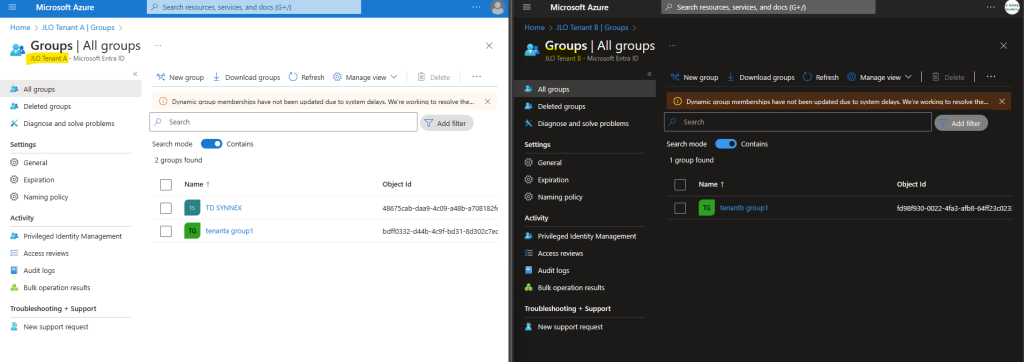
Task: Toggle Search mode switch in Tenant B
Action: point(726,144)
